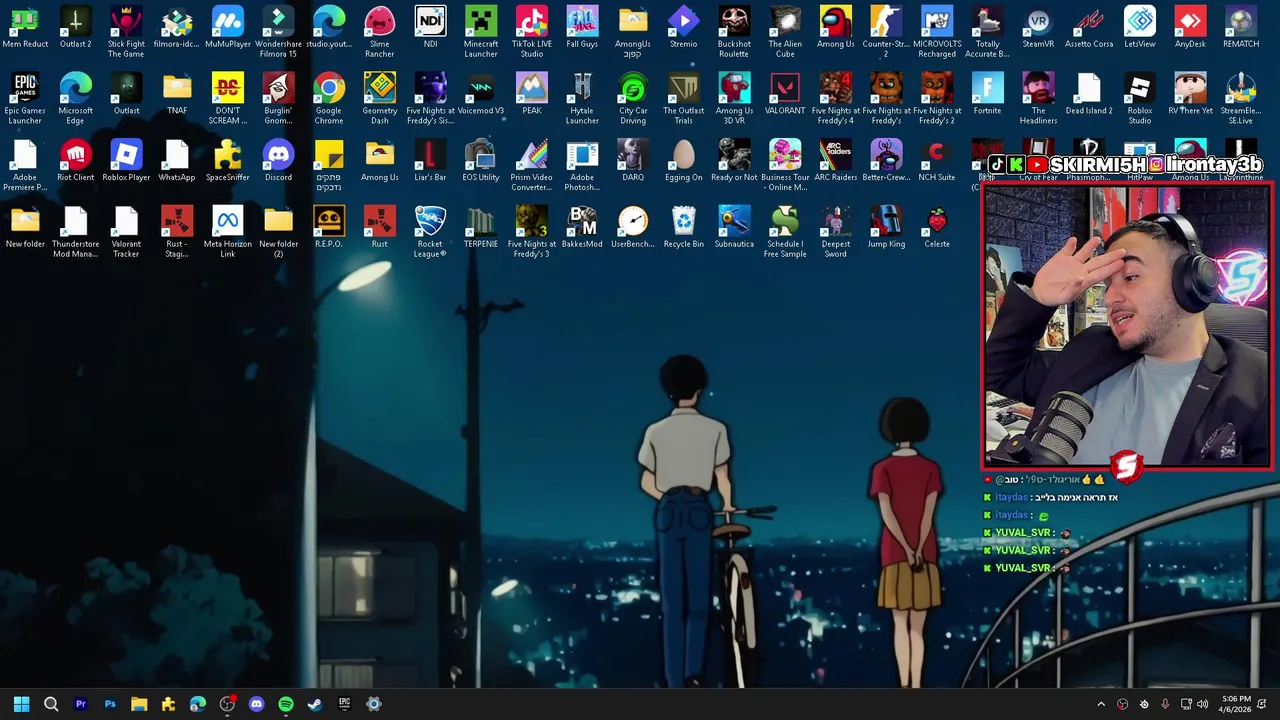Open the volume control in tray
Viewport: 1280px width, 720px height.
click(1202, 704)
